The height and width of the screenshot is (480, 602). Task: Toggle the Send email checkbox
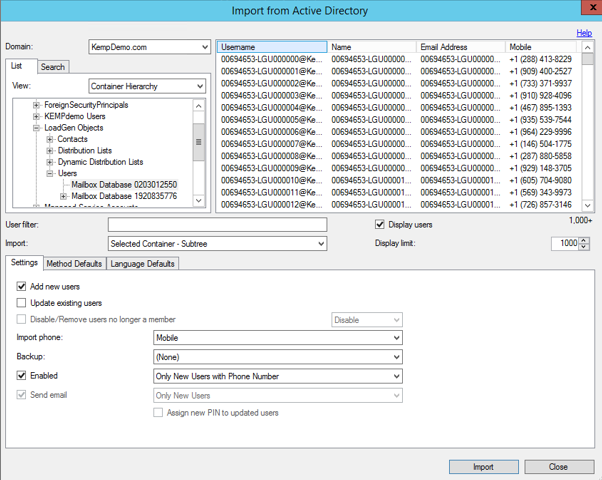pos(22,395)
